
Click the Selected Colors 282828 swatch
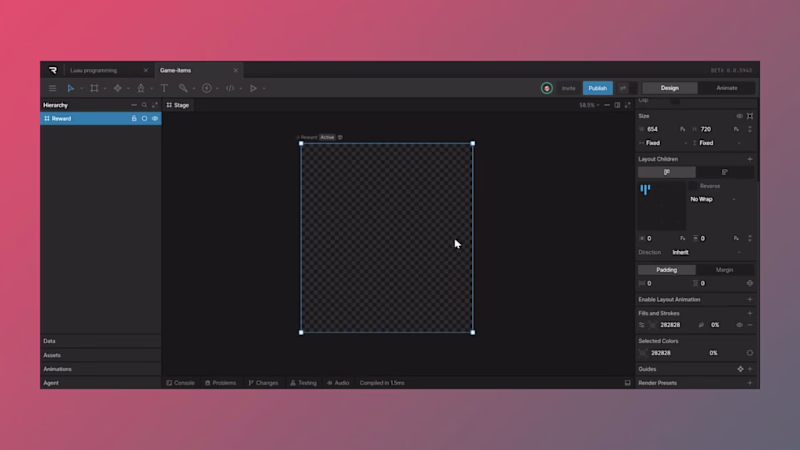[x=643, y=353]
